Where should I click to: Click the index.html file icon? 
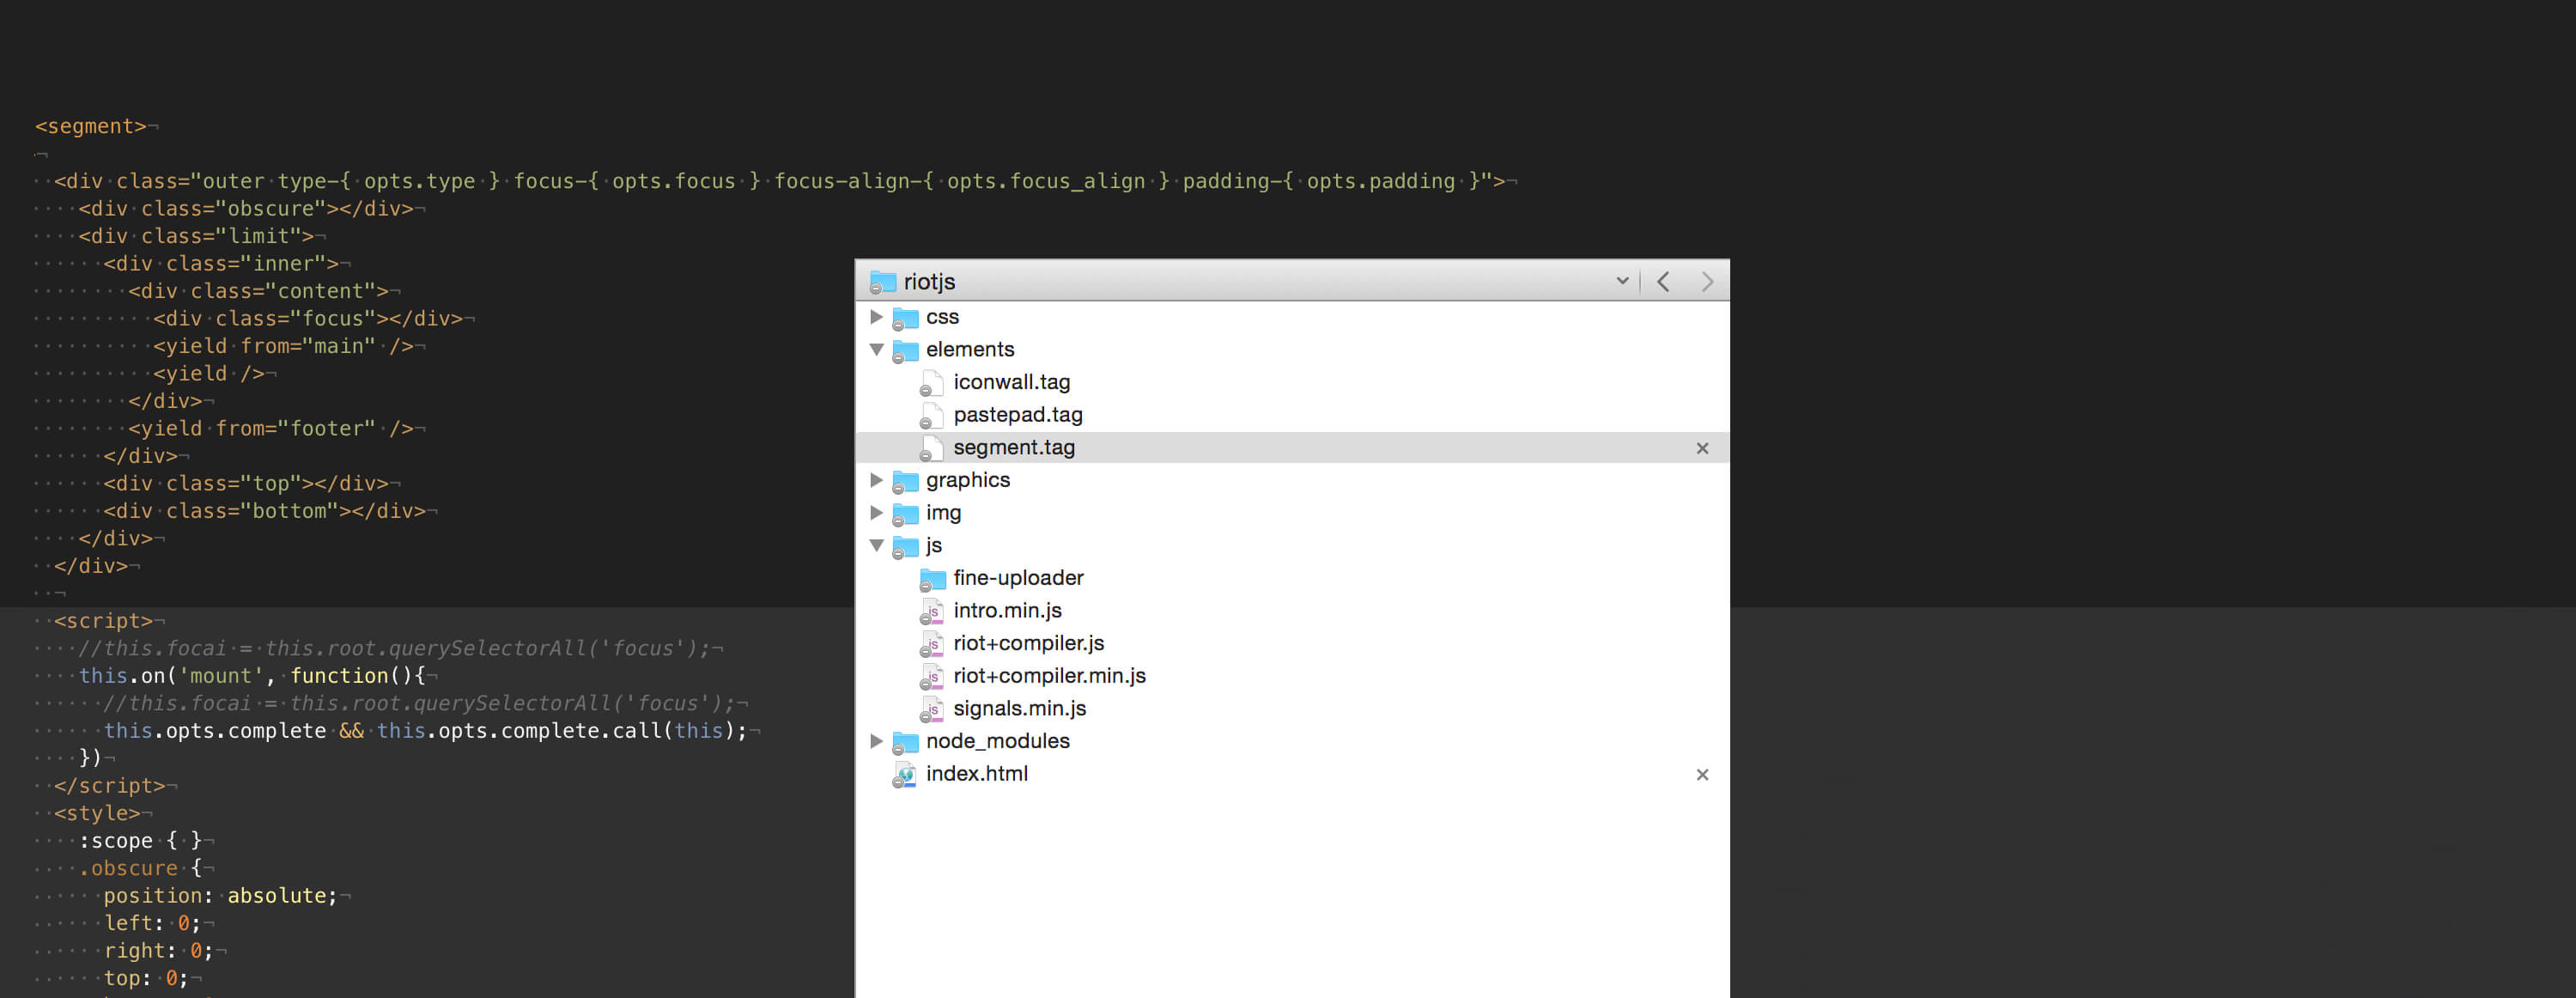pos(905,776)
